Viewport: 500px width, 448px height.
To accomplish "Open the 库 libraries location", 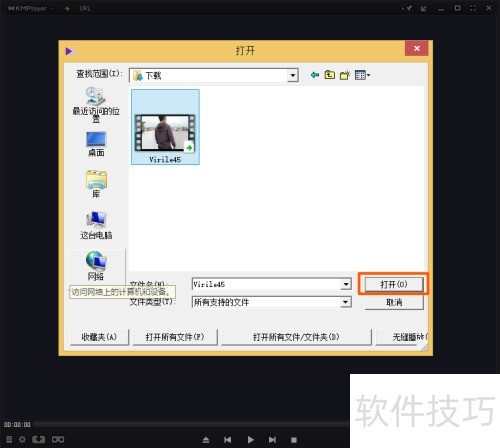I will 96,184.
